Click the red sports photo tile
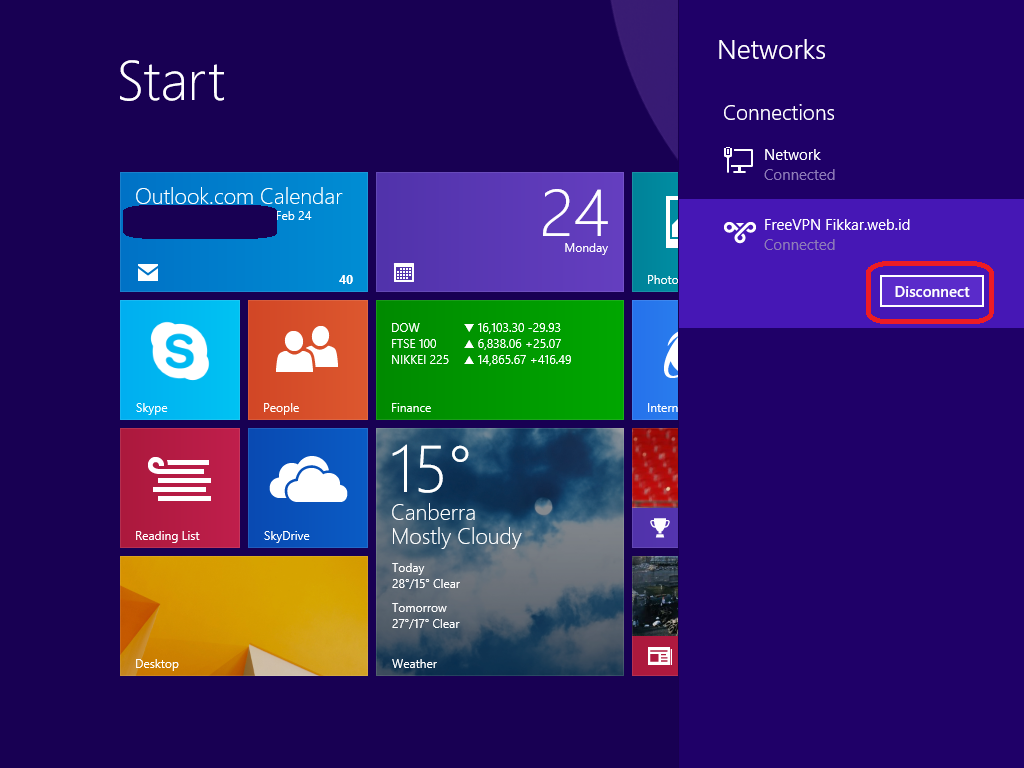Screen dimensions: 1024x768 pos(655,468)
